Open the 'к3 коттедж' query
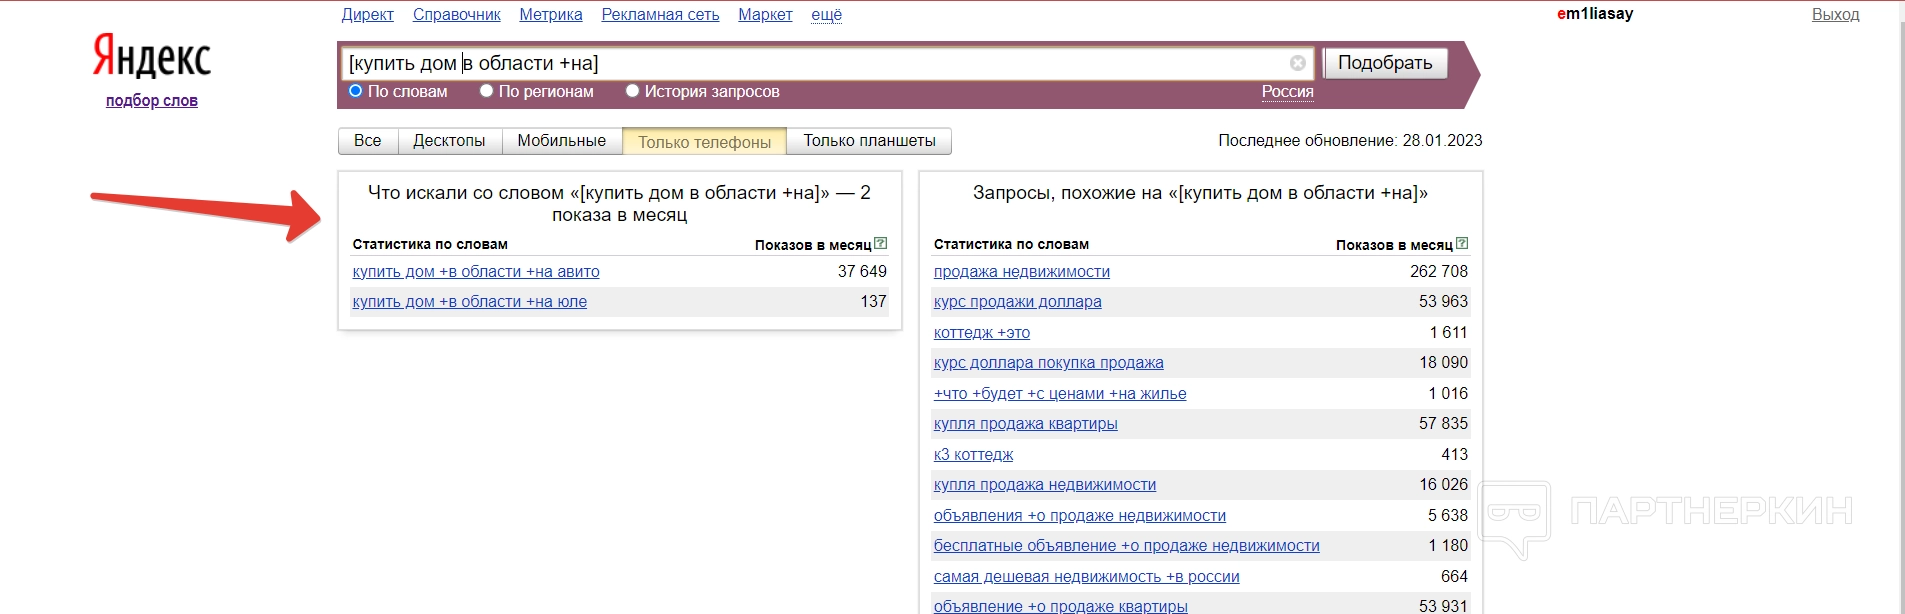This screenshot has width=1905, height=614. [974, 455]
